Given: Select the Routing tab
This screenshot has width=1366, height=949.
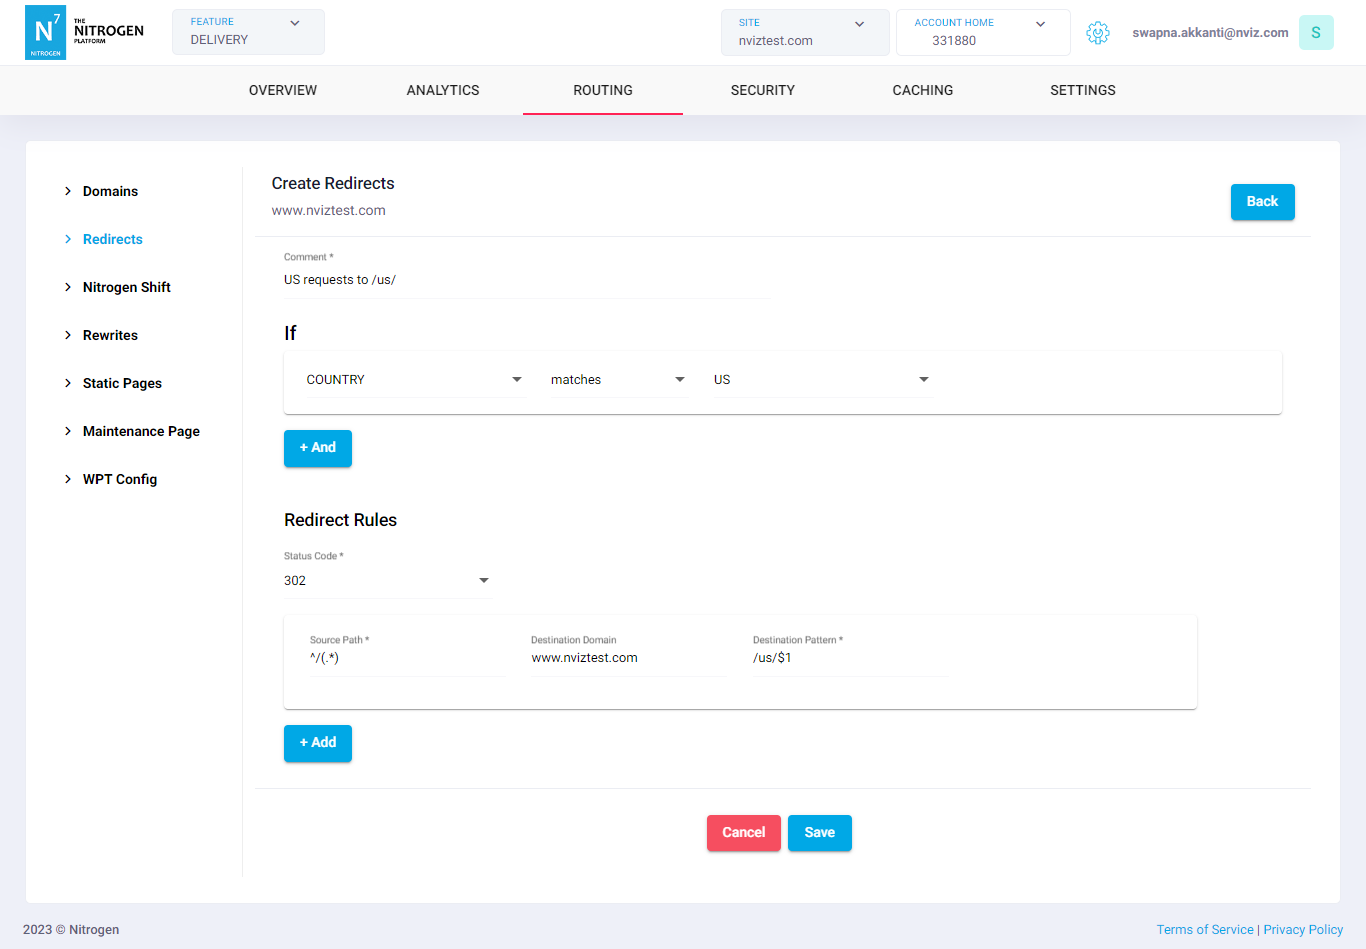Looking at the screenshot, I should tap(603, 90).
